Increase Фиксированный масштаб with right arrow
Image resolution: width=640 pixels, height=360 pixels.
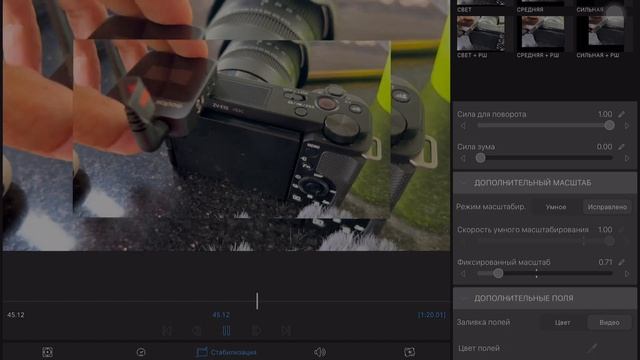pos(627,274)
